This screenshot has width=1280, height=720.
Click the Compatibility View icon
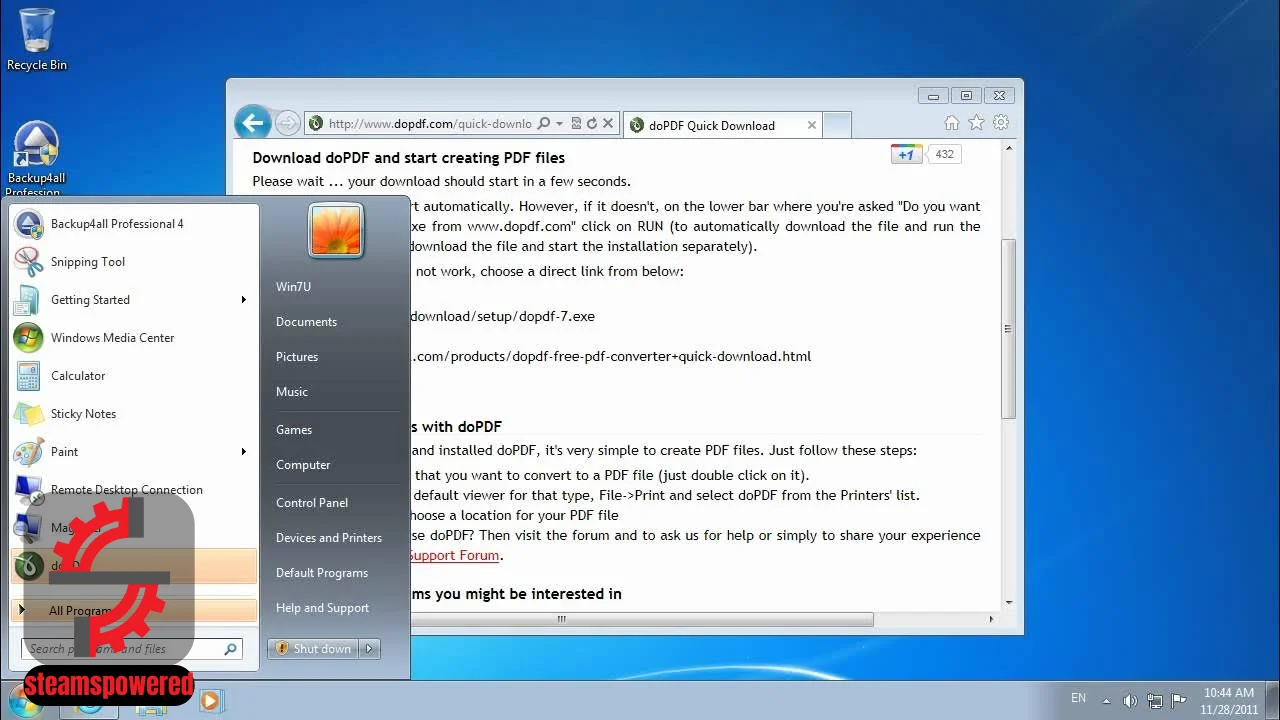(x=576, y=124)
